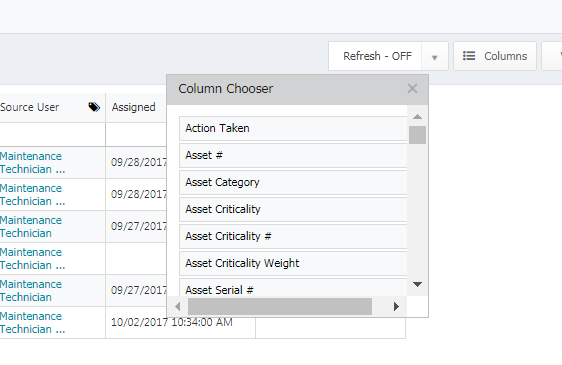Viewport: 562px width, 365px height.
Task: Click the tag icon in Source User header
Action: tap(94, 107)
